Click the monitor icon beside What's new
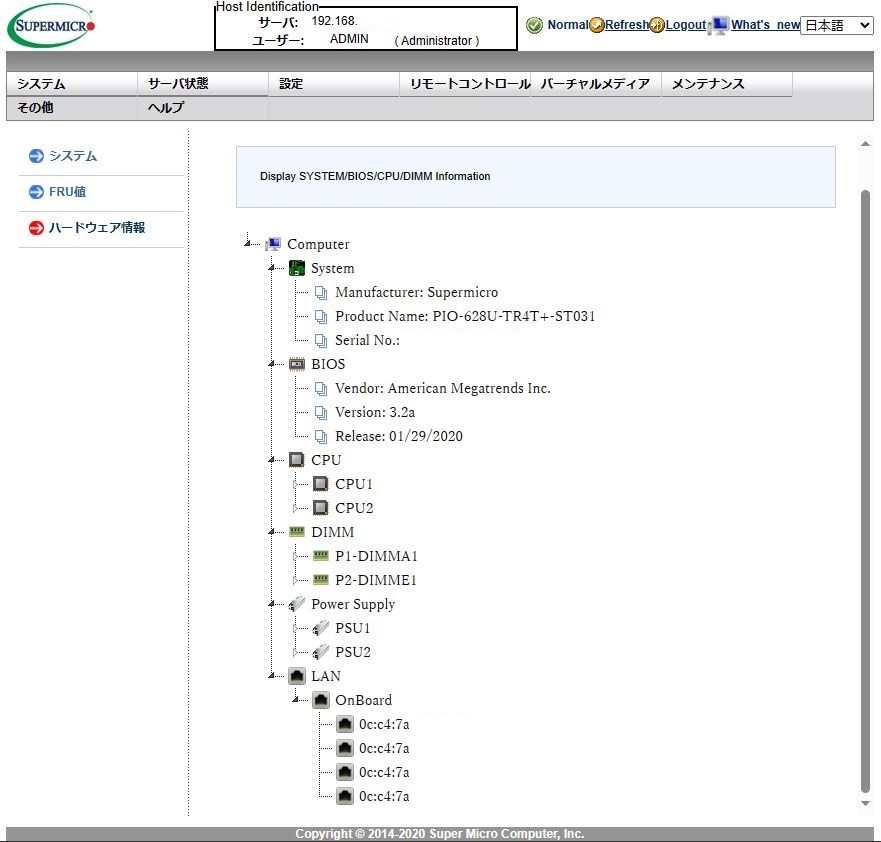The width and height of the screenshot is (881, 842). (719, 25)
